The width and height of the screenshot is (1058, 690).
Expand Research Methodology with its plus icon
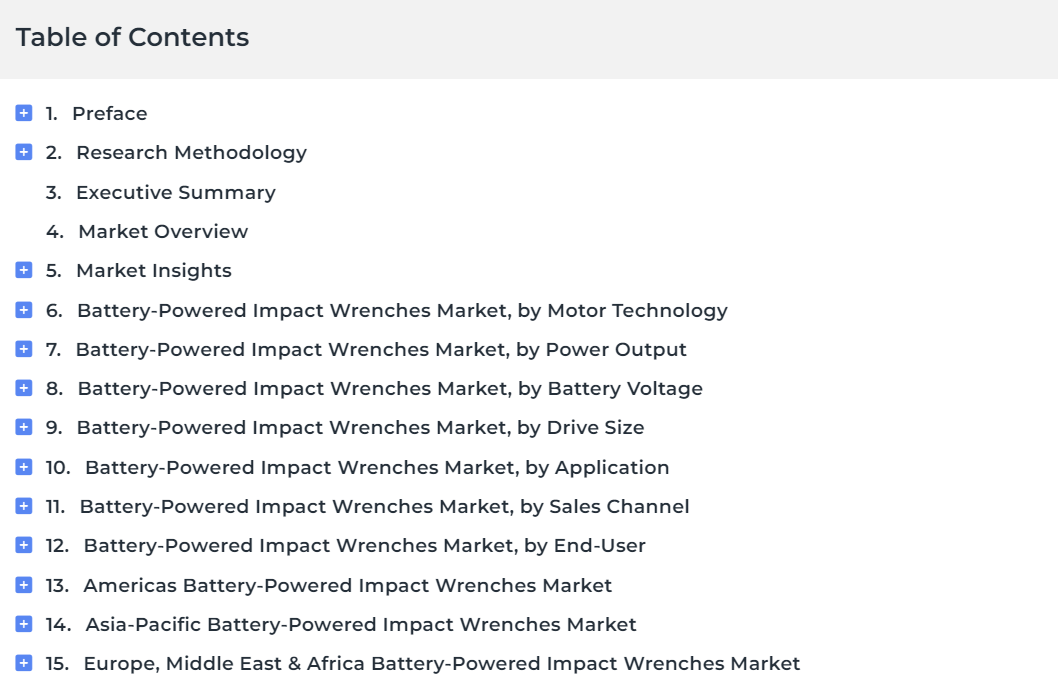click(24, 152)
